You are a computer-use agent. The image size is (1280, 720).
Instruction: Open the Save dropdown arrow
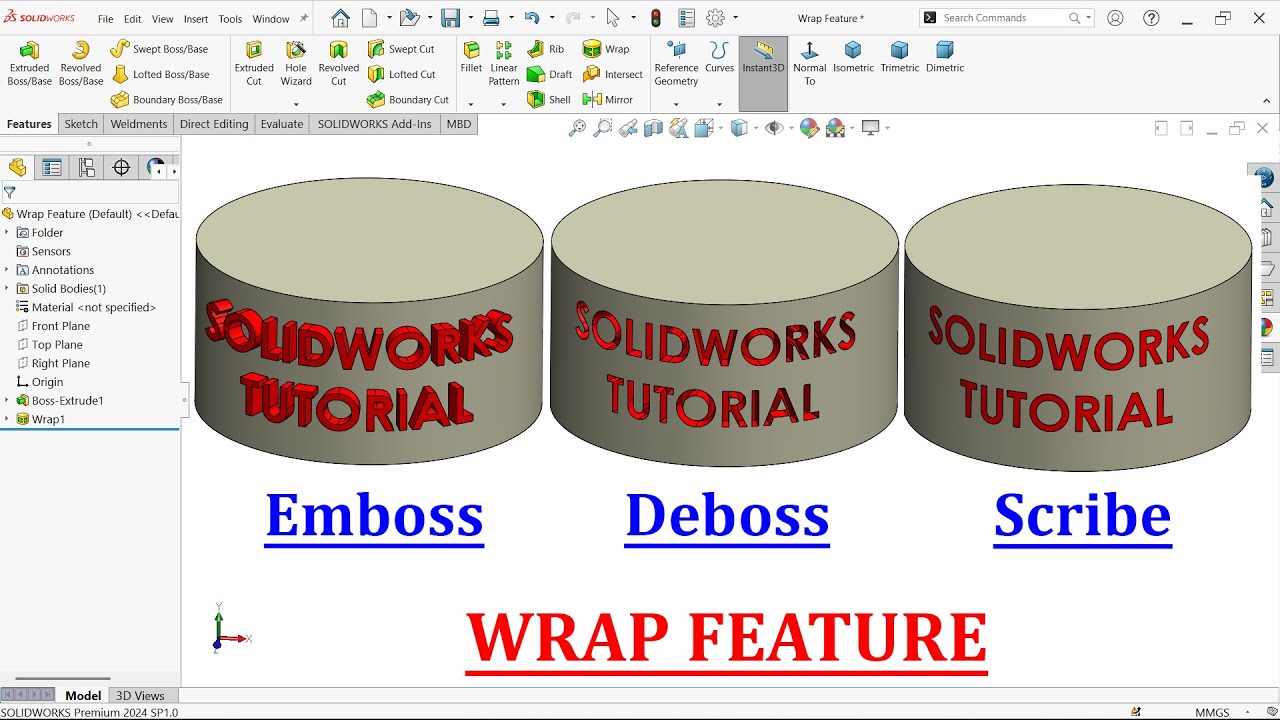(470, 18)
